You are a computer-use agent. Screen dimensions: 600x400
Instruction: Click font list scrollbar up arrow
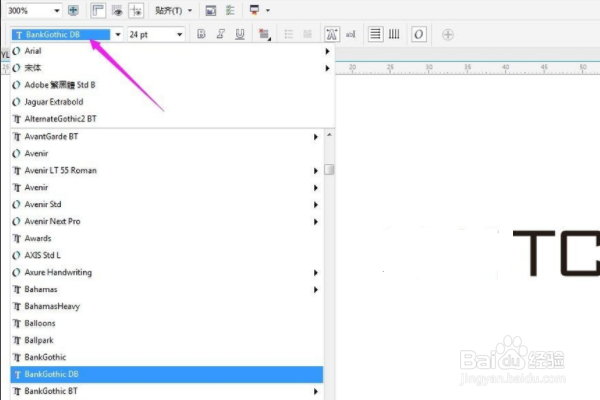(x=329, y=135)
